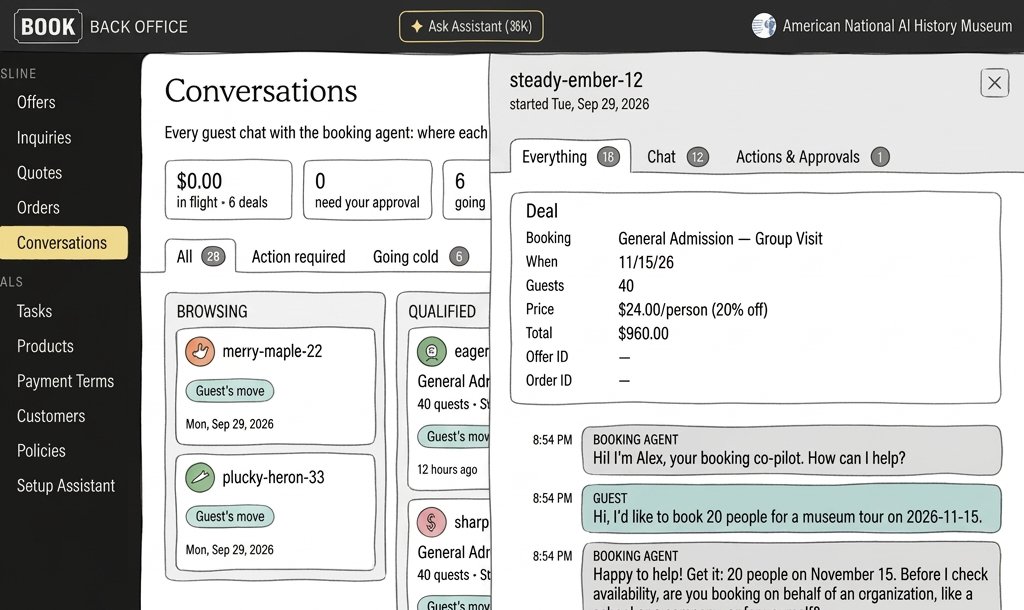Open Offers in the sidebar
Screen dimensions: 1024x610
point(36,103)
